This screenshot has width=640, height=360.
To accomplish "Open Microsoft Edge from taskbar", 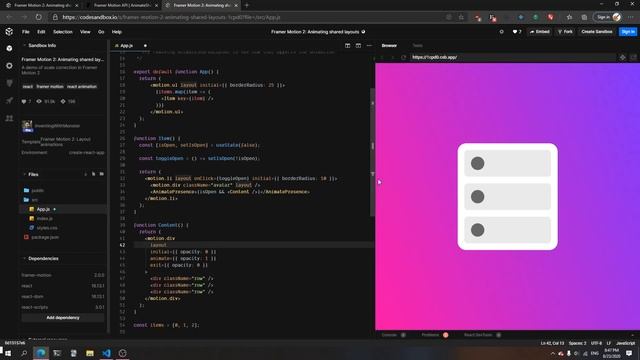I will click(41, 353).
